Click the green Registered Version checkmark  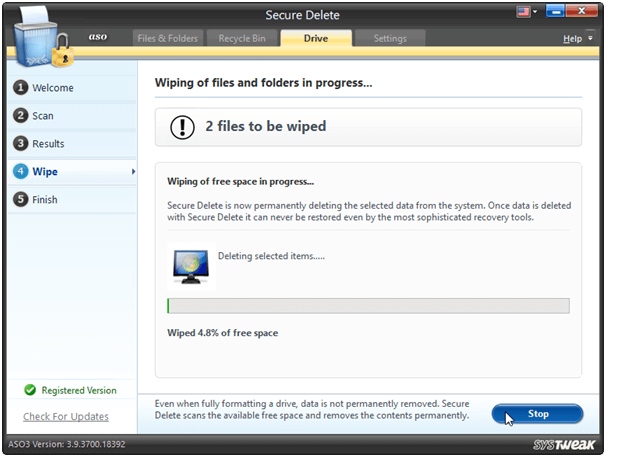[x=30, y=390]
